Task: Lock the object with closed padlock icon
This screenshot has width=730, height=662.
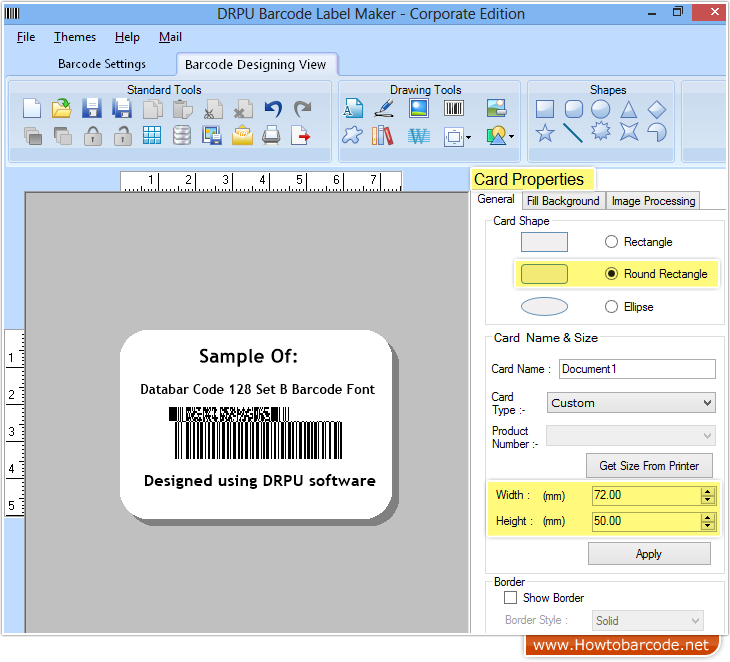Action: [x=93, y=136]
